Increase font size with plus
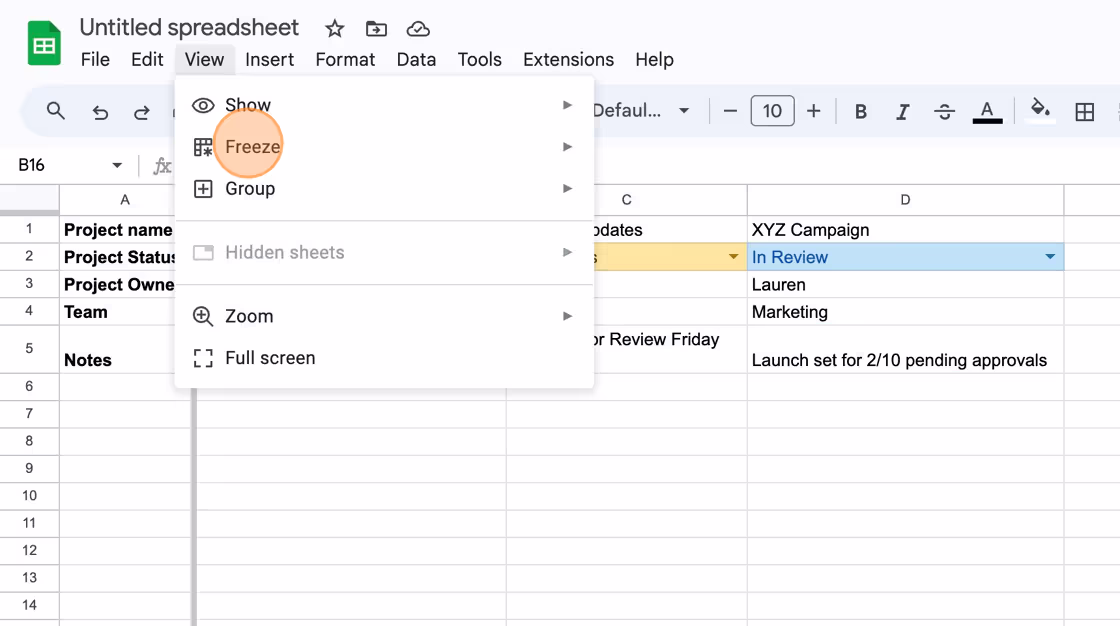 [x=813, y=111]
